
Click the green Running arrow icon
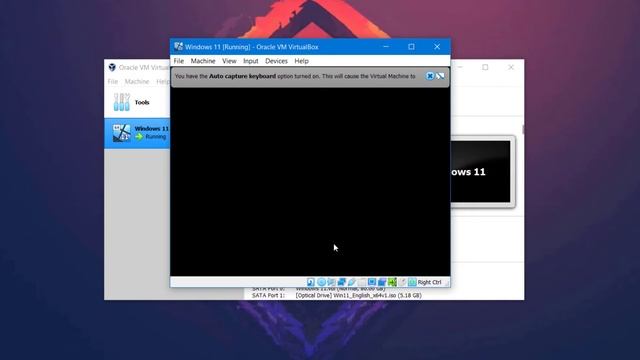pos(139,137)
